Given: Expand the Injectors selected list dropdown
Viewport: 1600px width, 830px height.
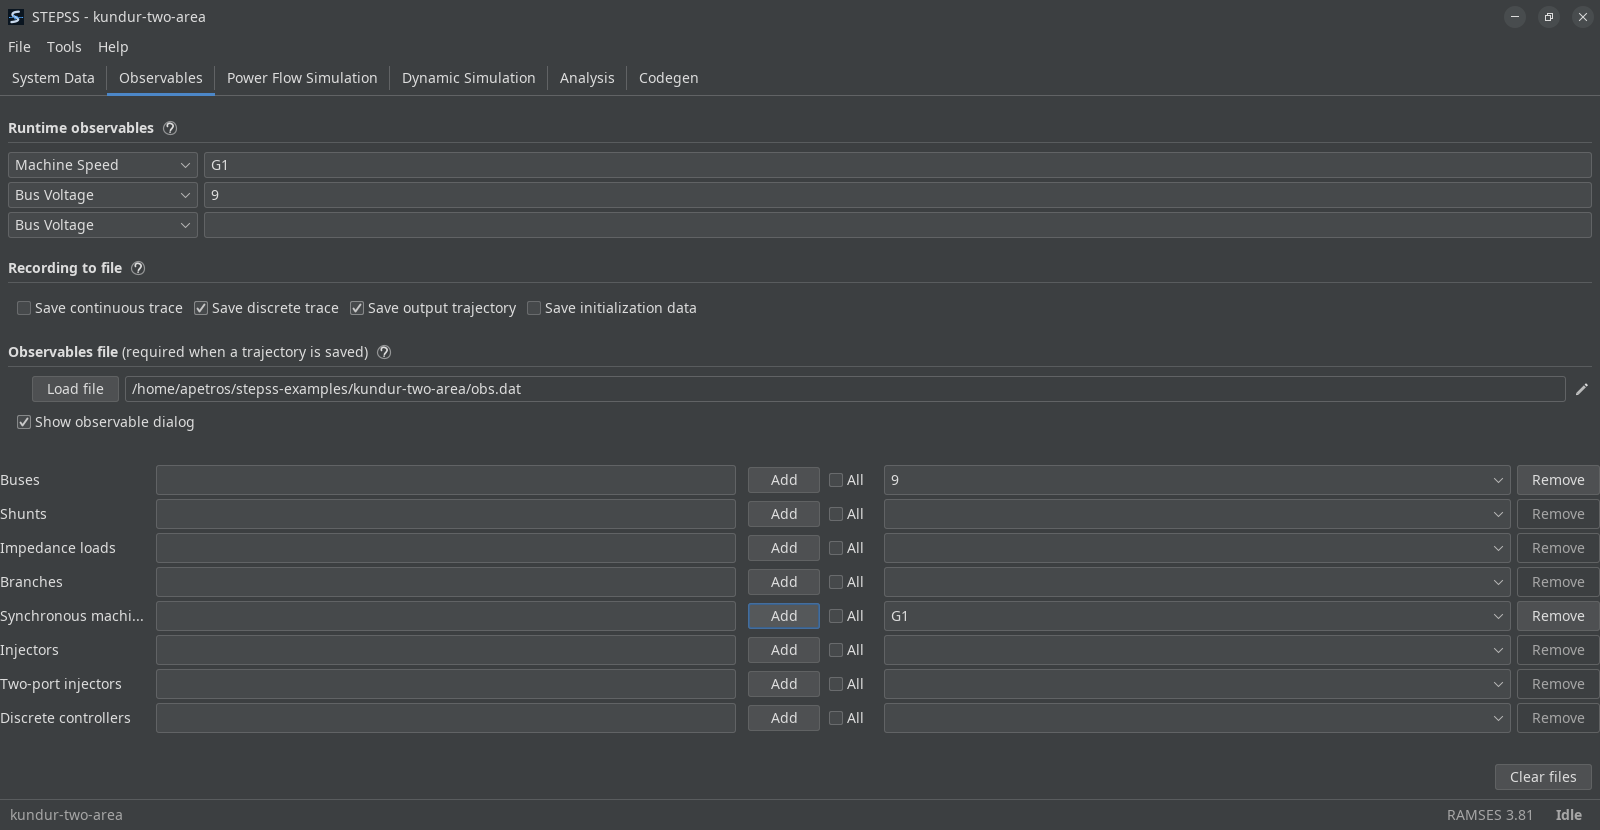Looking at the screenshot, I should (1197, 650).
